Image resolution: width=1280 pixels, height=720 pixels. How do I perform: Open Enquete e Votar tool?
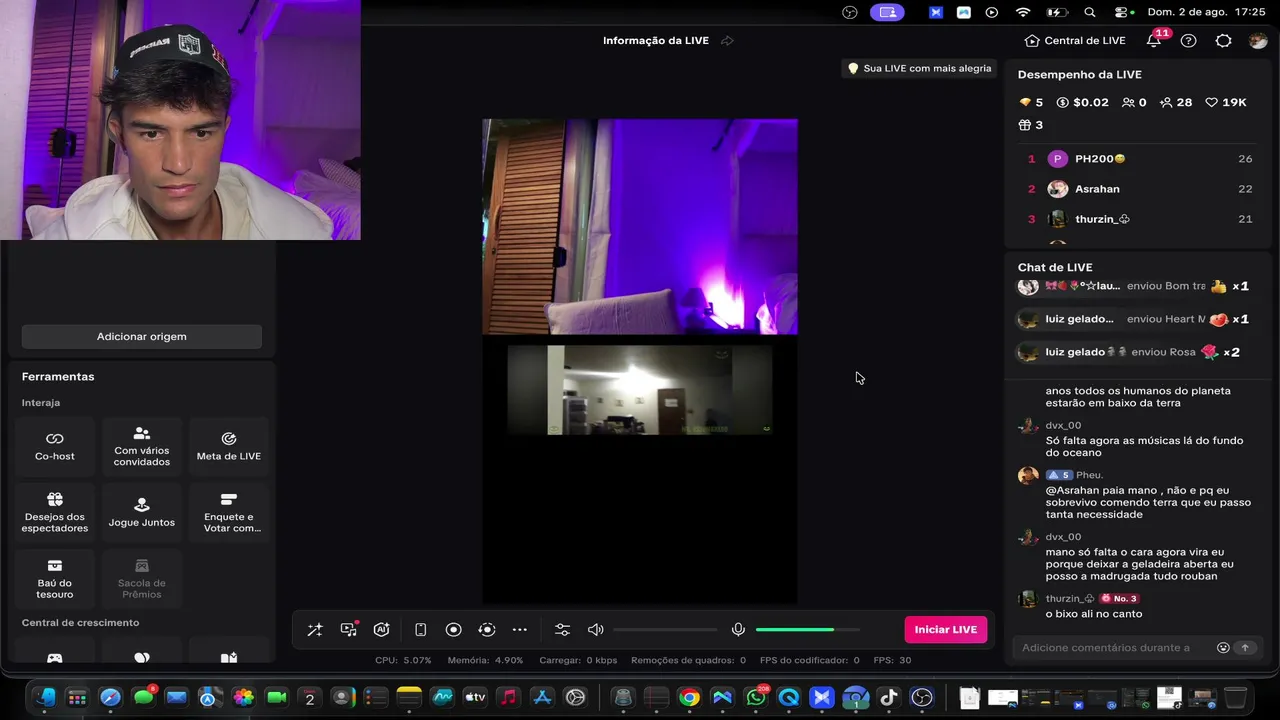tap(229, 512)
